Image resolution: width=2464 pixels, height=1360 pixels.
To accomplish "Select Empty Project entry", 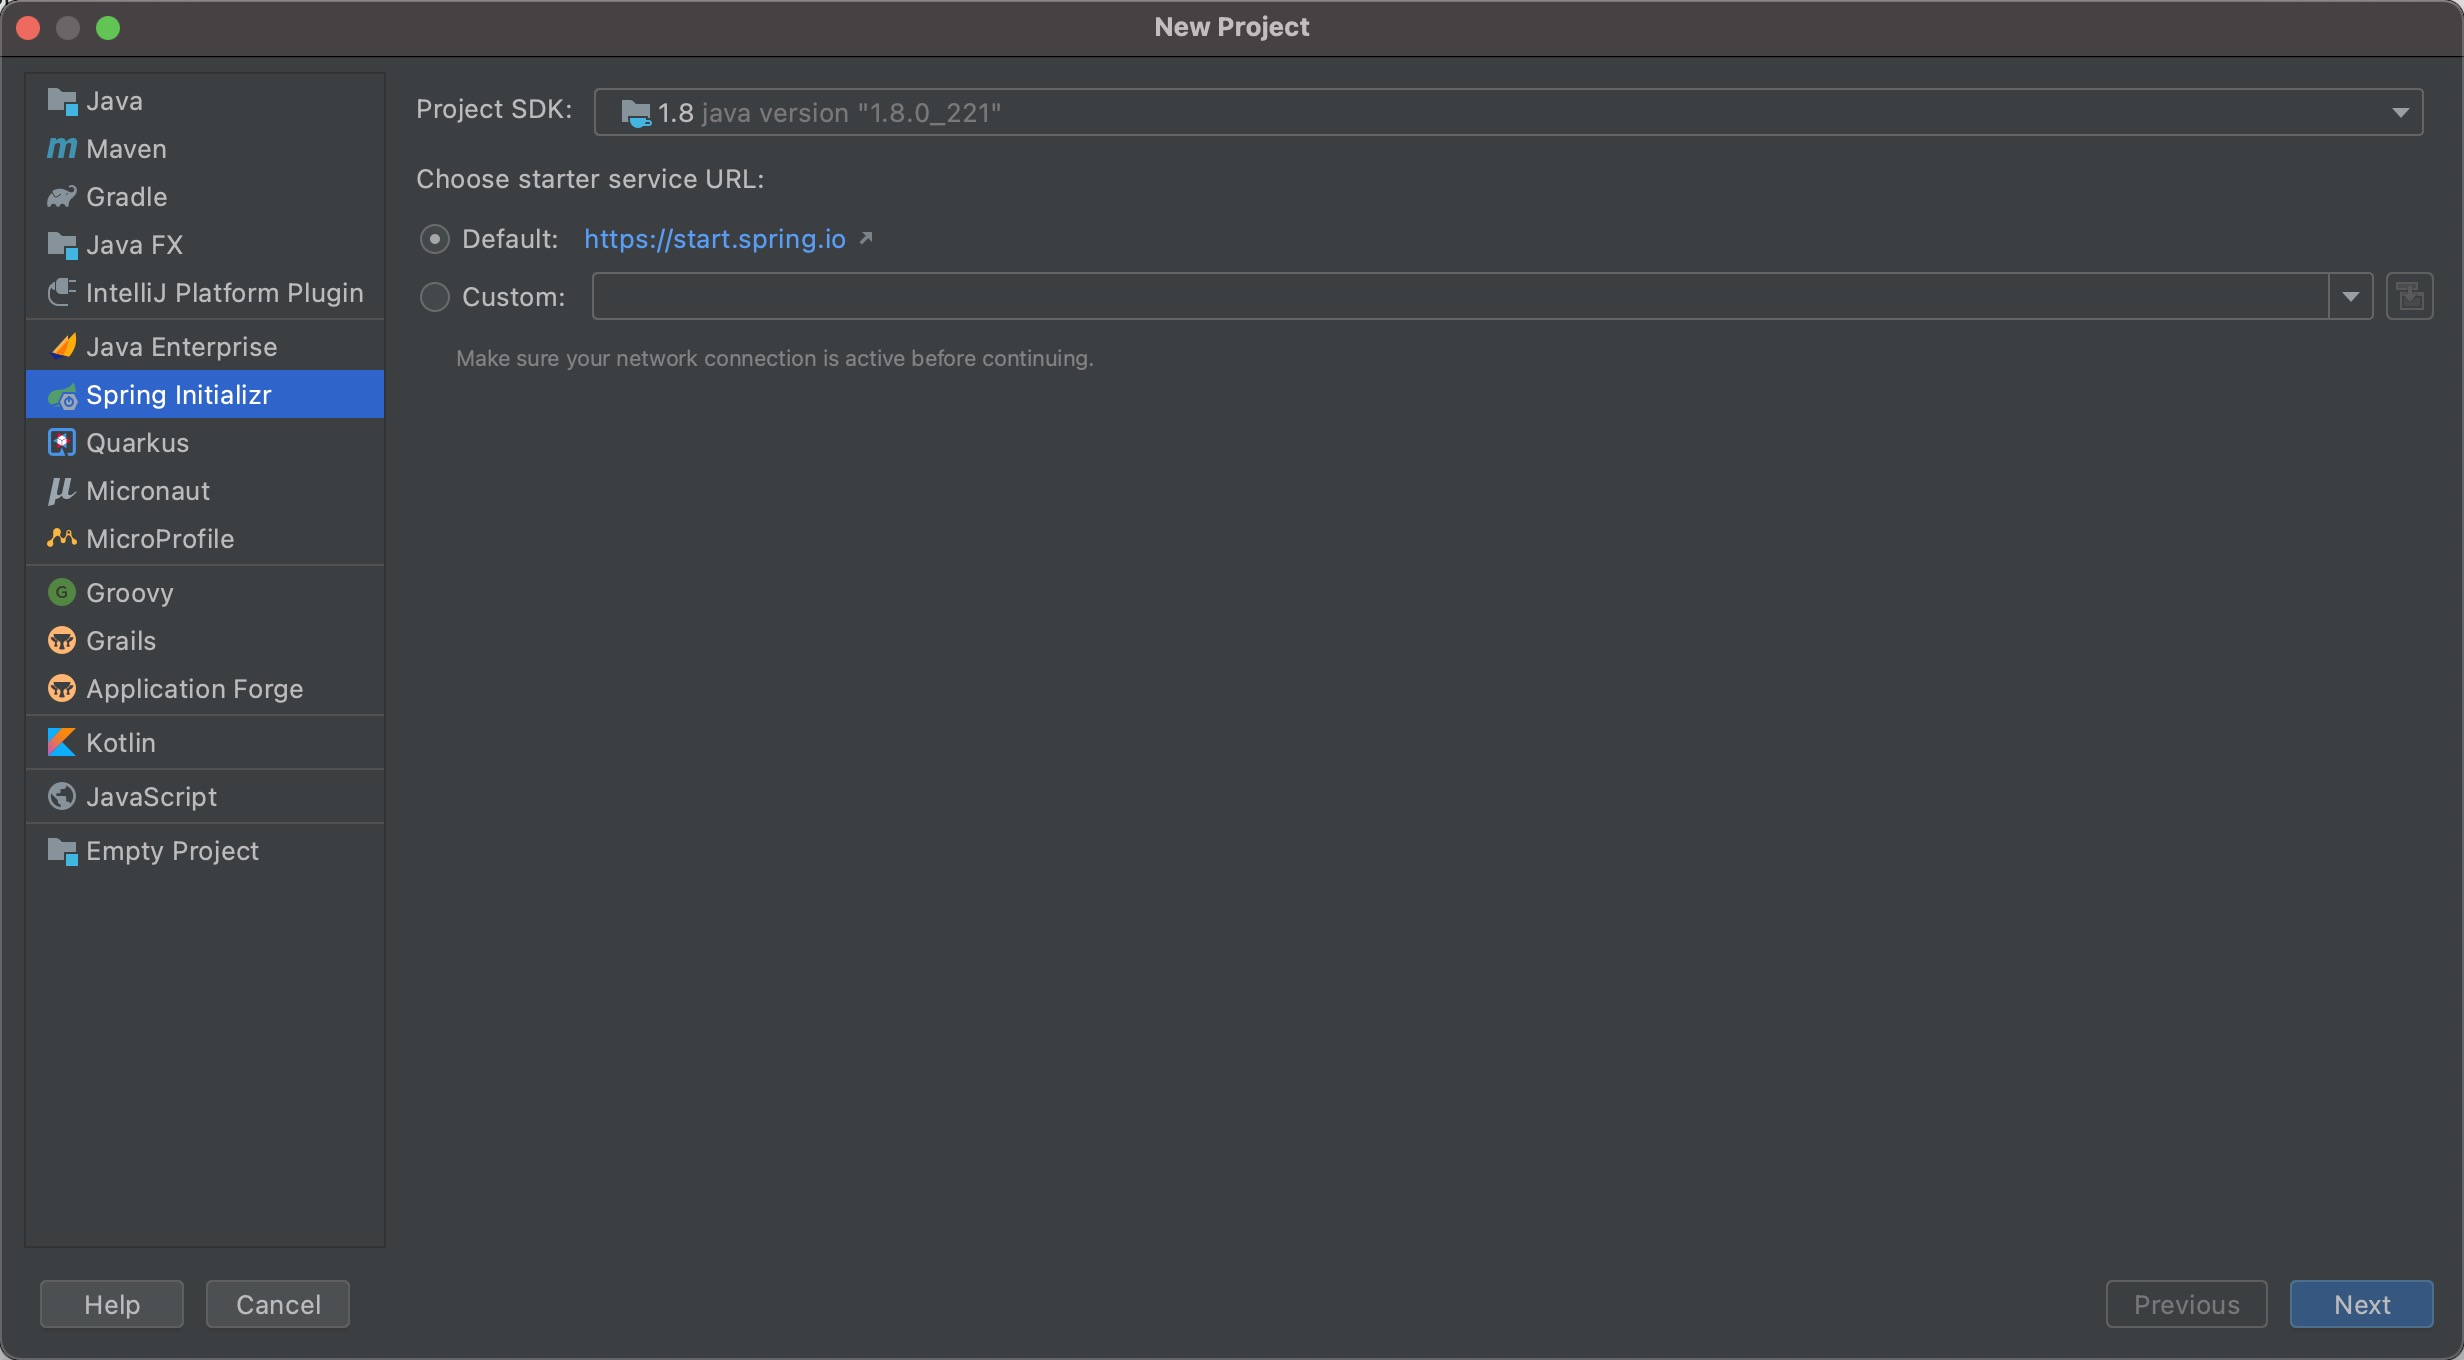I will click(x=205, y=851).
